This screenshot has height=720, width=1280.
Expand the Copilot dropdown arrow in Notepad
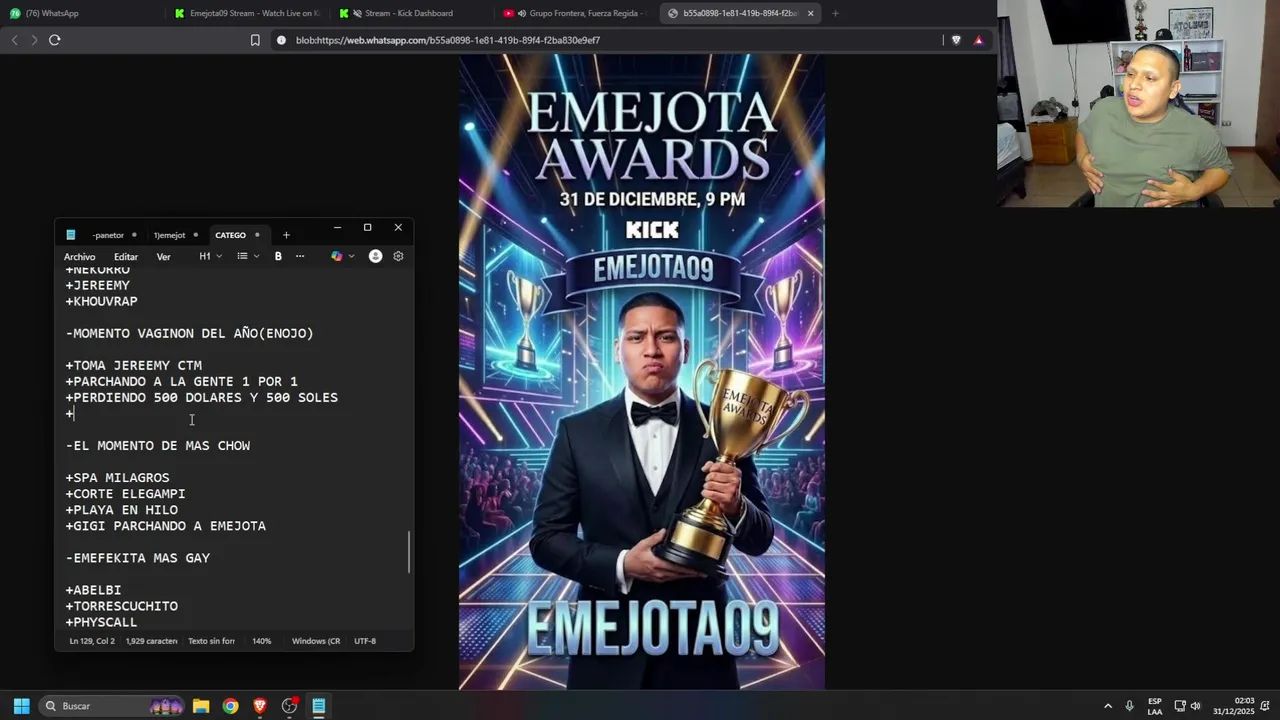coord(351,256)
